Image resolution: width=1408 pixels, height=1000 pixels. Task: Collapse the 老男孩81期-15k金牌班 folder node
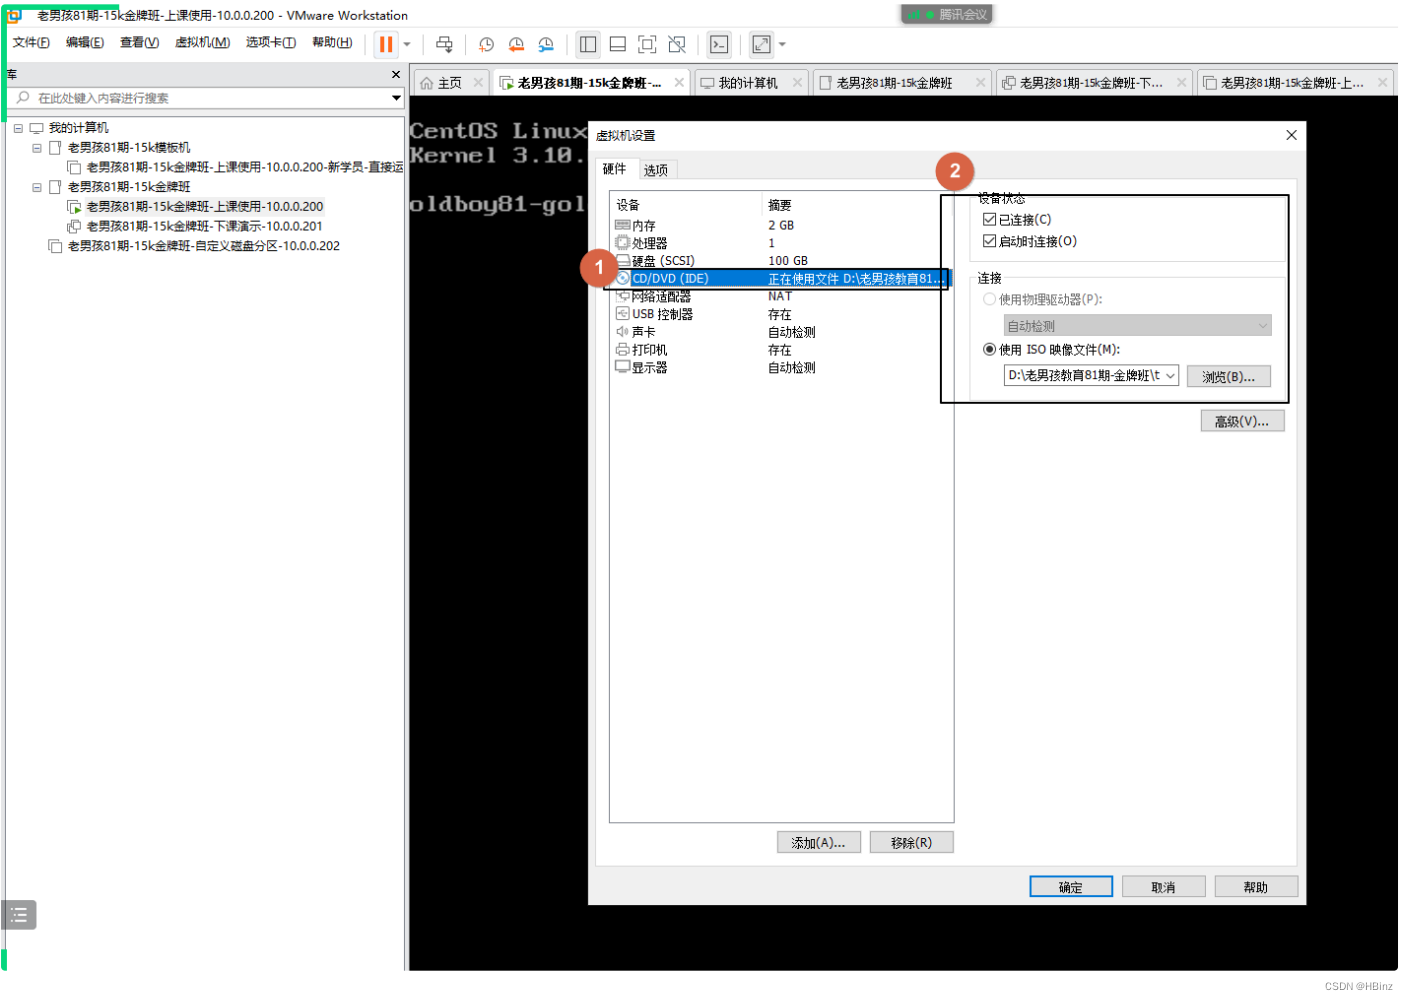click(37, 187)
